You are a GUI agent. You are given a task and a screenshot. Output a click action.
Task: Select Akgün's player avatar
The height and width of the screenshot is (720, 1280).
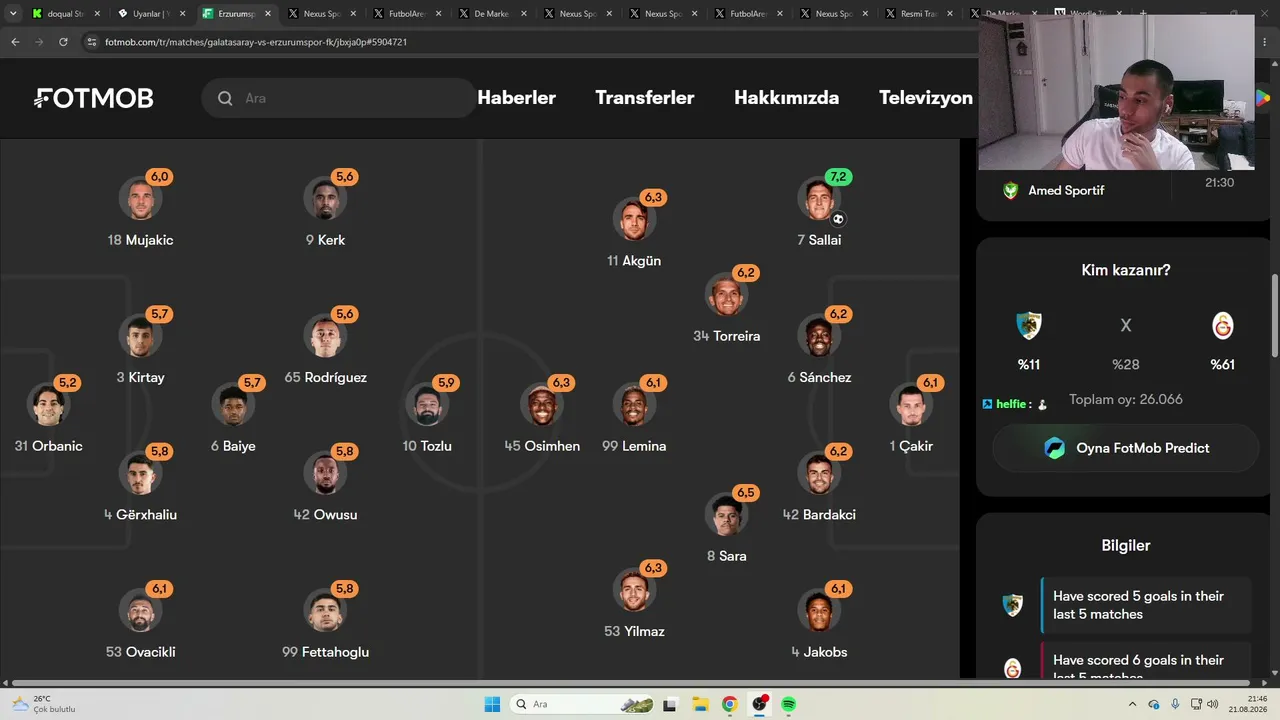634,220
